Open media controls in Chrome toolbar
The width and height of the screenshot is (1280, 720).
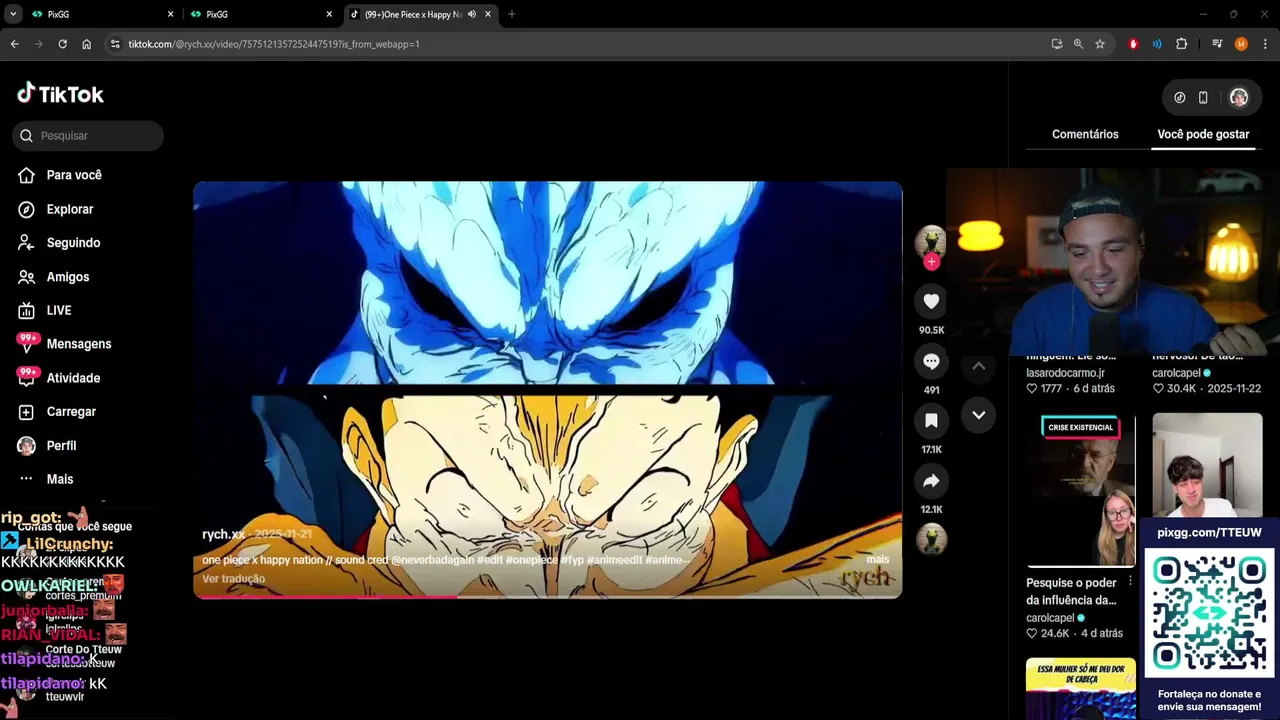(1217, 44)
